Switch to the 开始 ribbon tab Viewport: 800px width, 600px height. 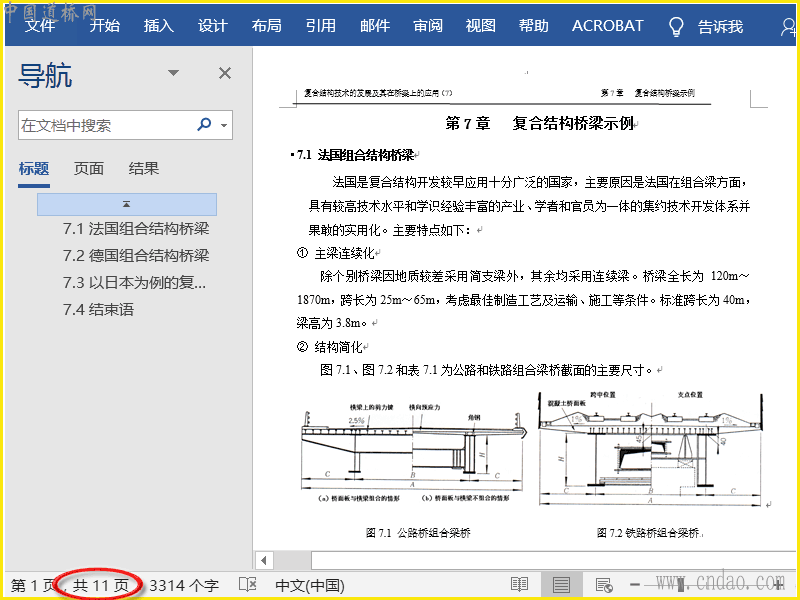[x=105, y=26]
